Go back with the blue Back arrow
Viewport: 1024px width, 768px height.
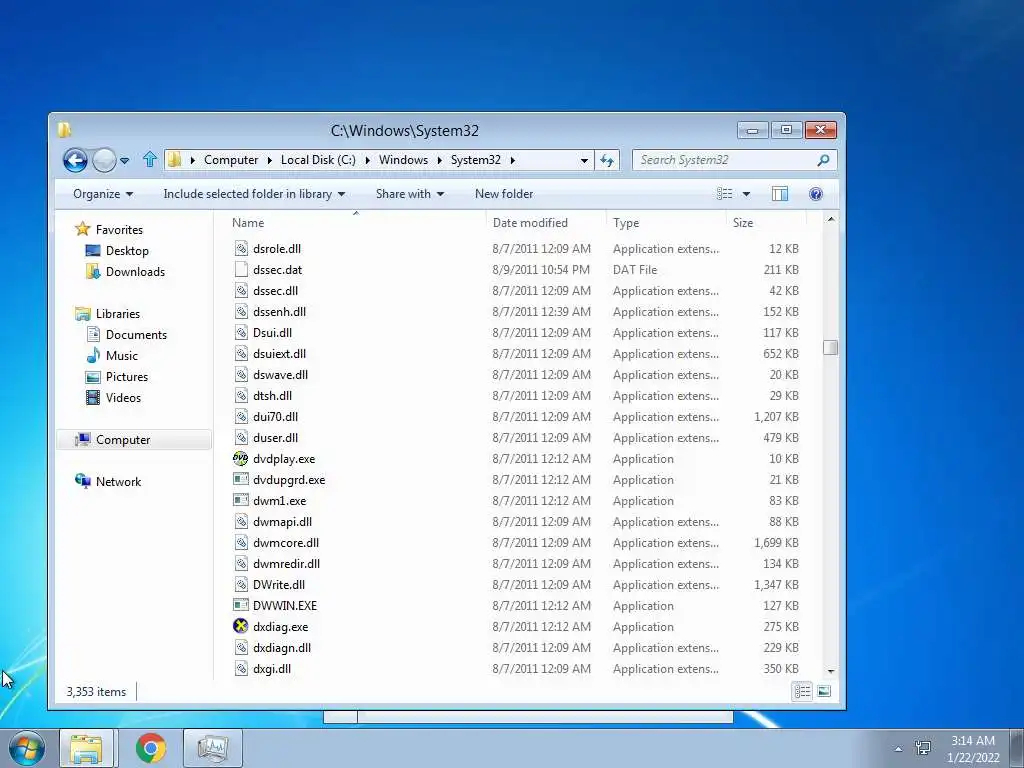pos(75,160)
